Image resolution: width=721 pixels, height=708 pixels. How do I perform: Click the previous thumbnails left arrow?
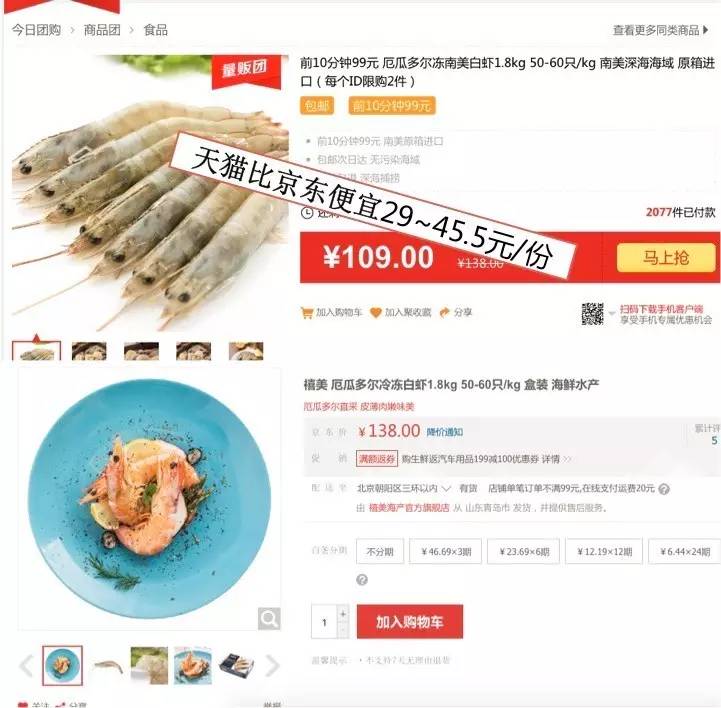click(26, 665)
